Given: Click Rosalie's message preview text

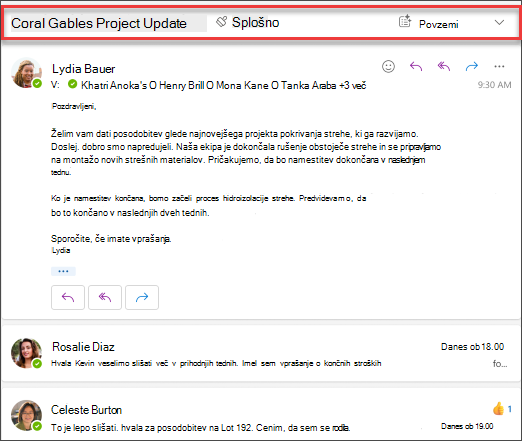Looking at the screenshot, I should tap(216, 363).
